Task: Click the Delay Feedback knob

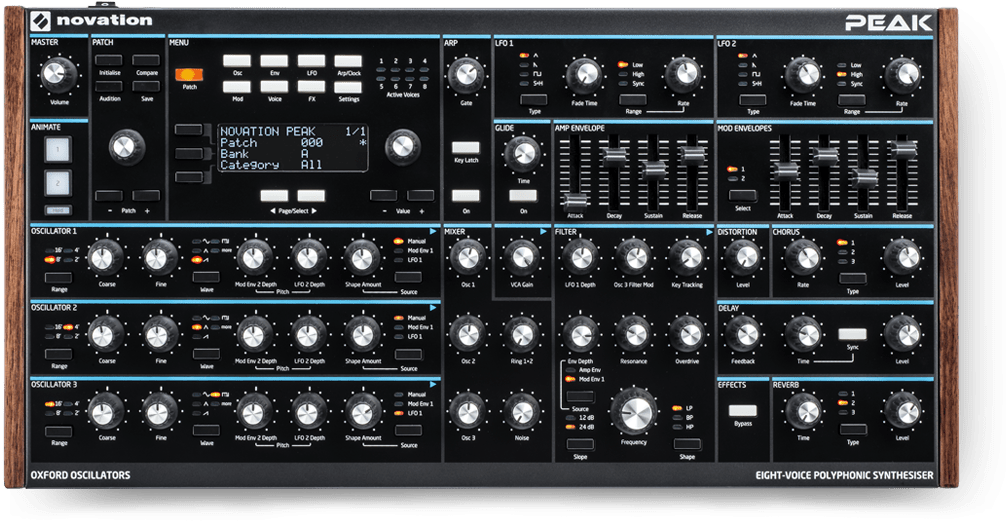Action: tap(742, 334)
